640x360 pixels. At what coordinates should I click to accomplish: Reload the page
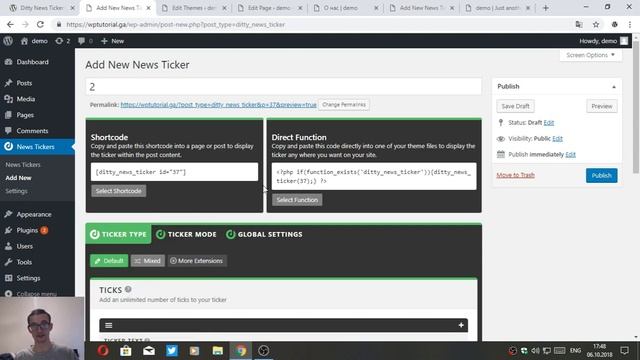[40, 24]
